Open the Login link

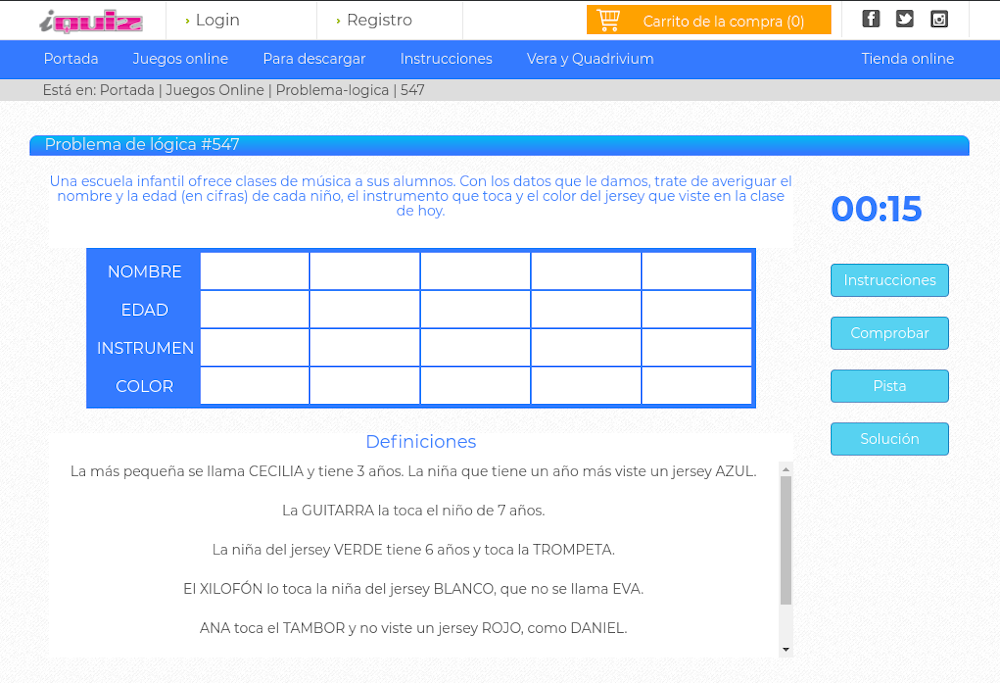(x=217, y=20)
